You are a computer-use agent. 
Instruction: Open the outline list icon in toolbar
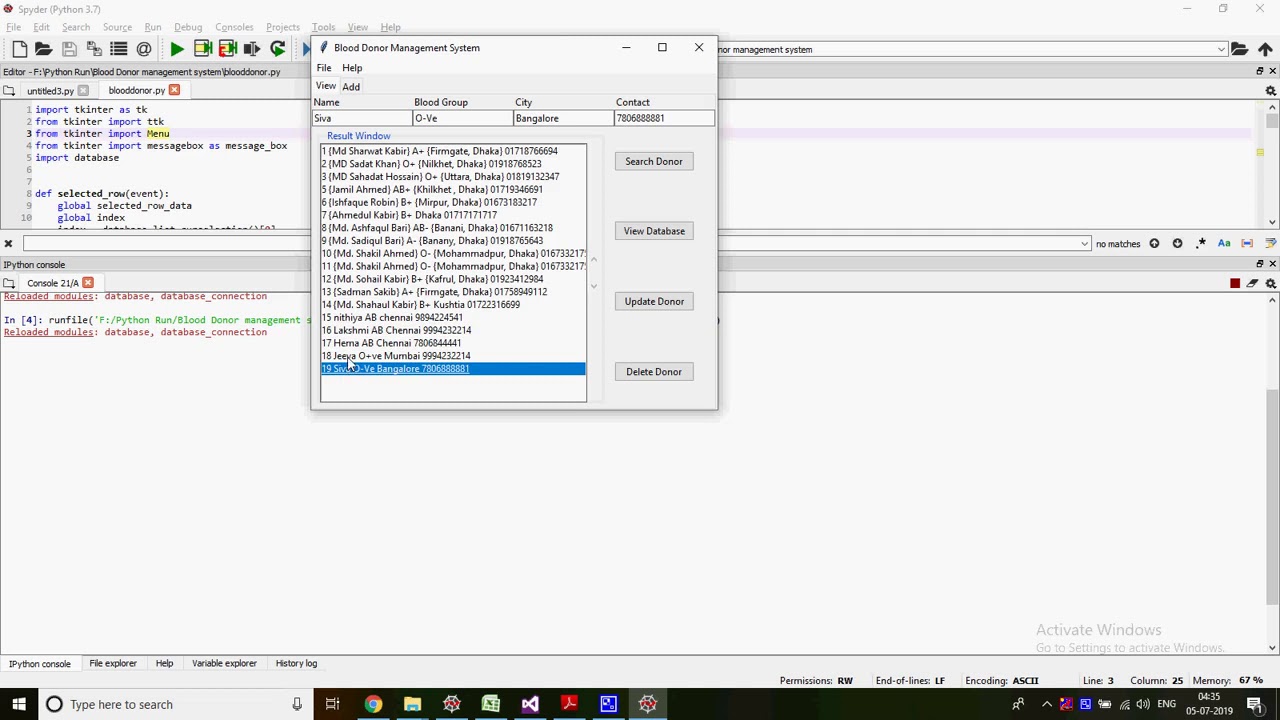pos(118,49)
